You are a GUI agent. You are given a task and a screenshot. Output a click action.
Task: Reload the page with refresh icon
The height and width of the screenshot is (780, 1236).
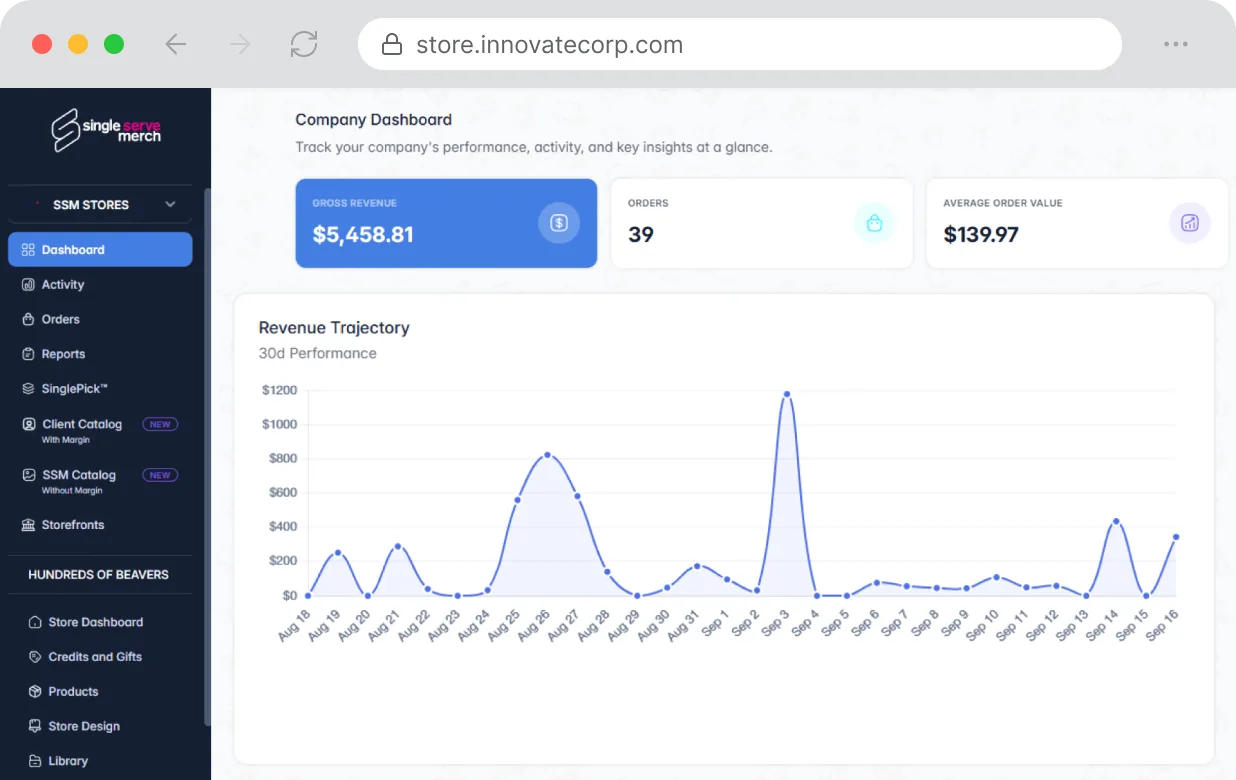304,44
